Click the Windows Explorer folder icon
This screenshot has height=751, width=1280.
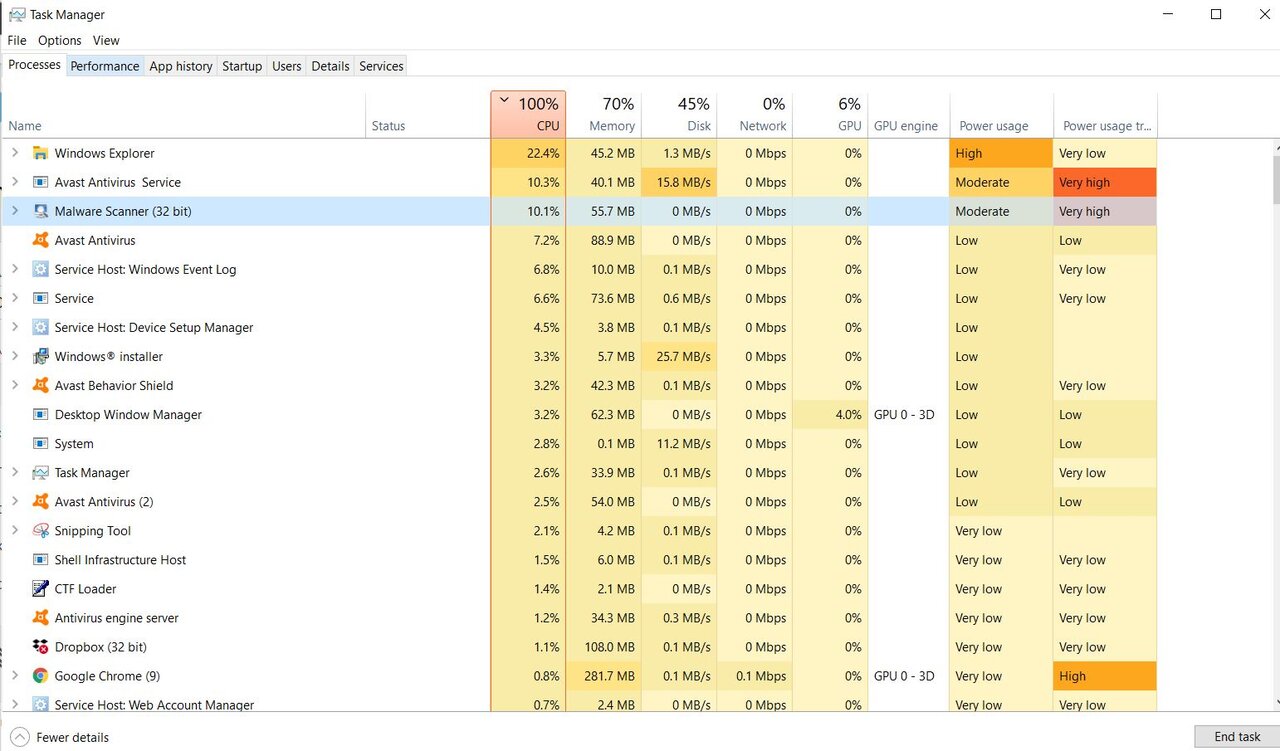tap(40, 153)
